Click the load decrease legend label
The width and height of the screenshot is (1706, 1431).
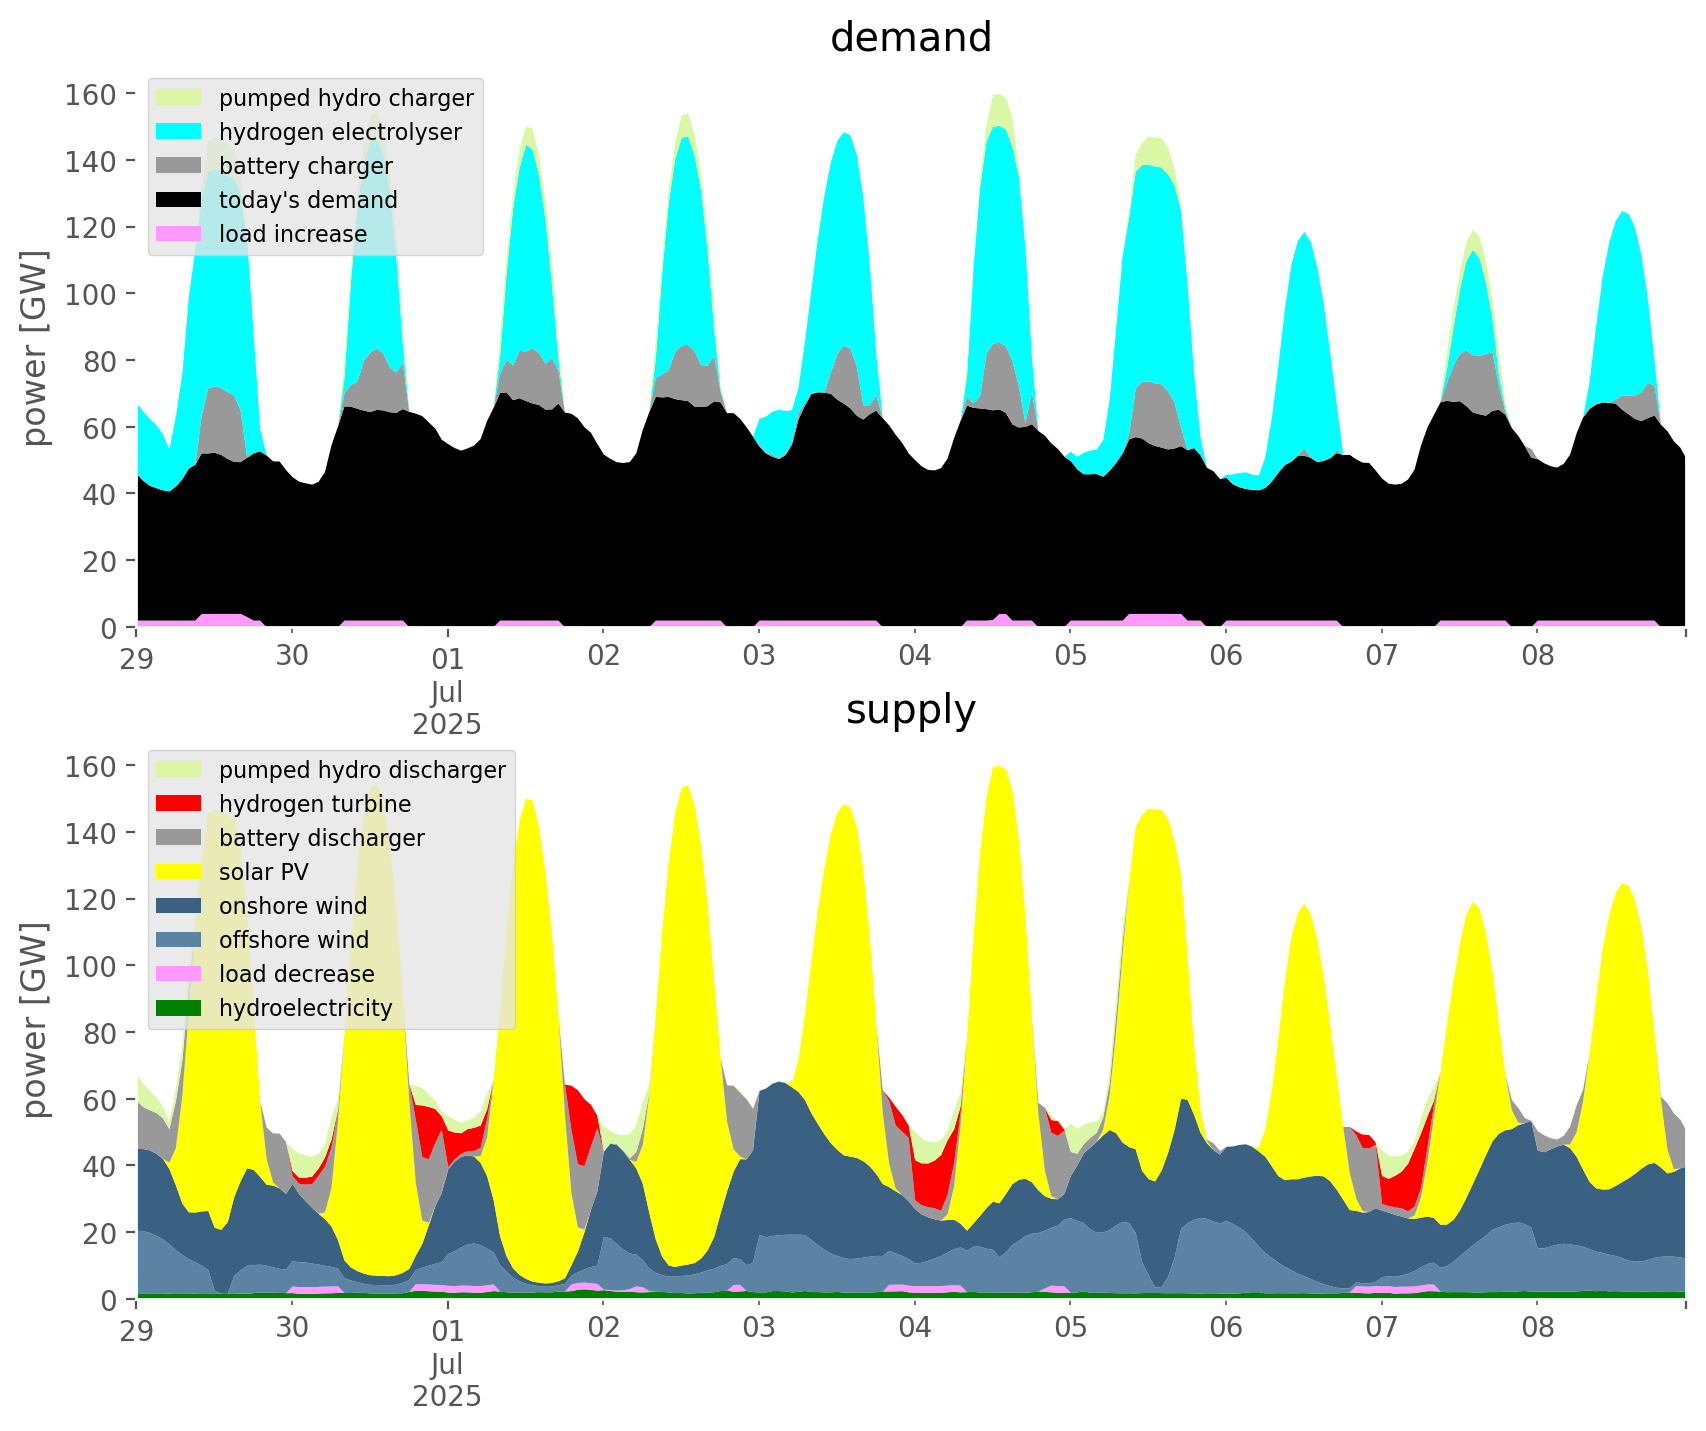297,974
